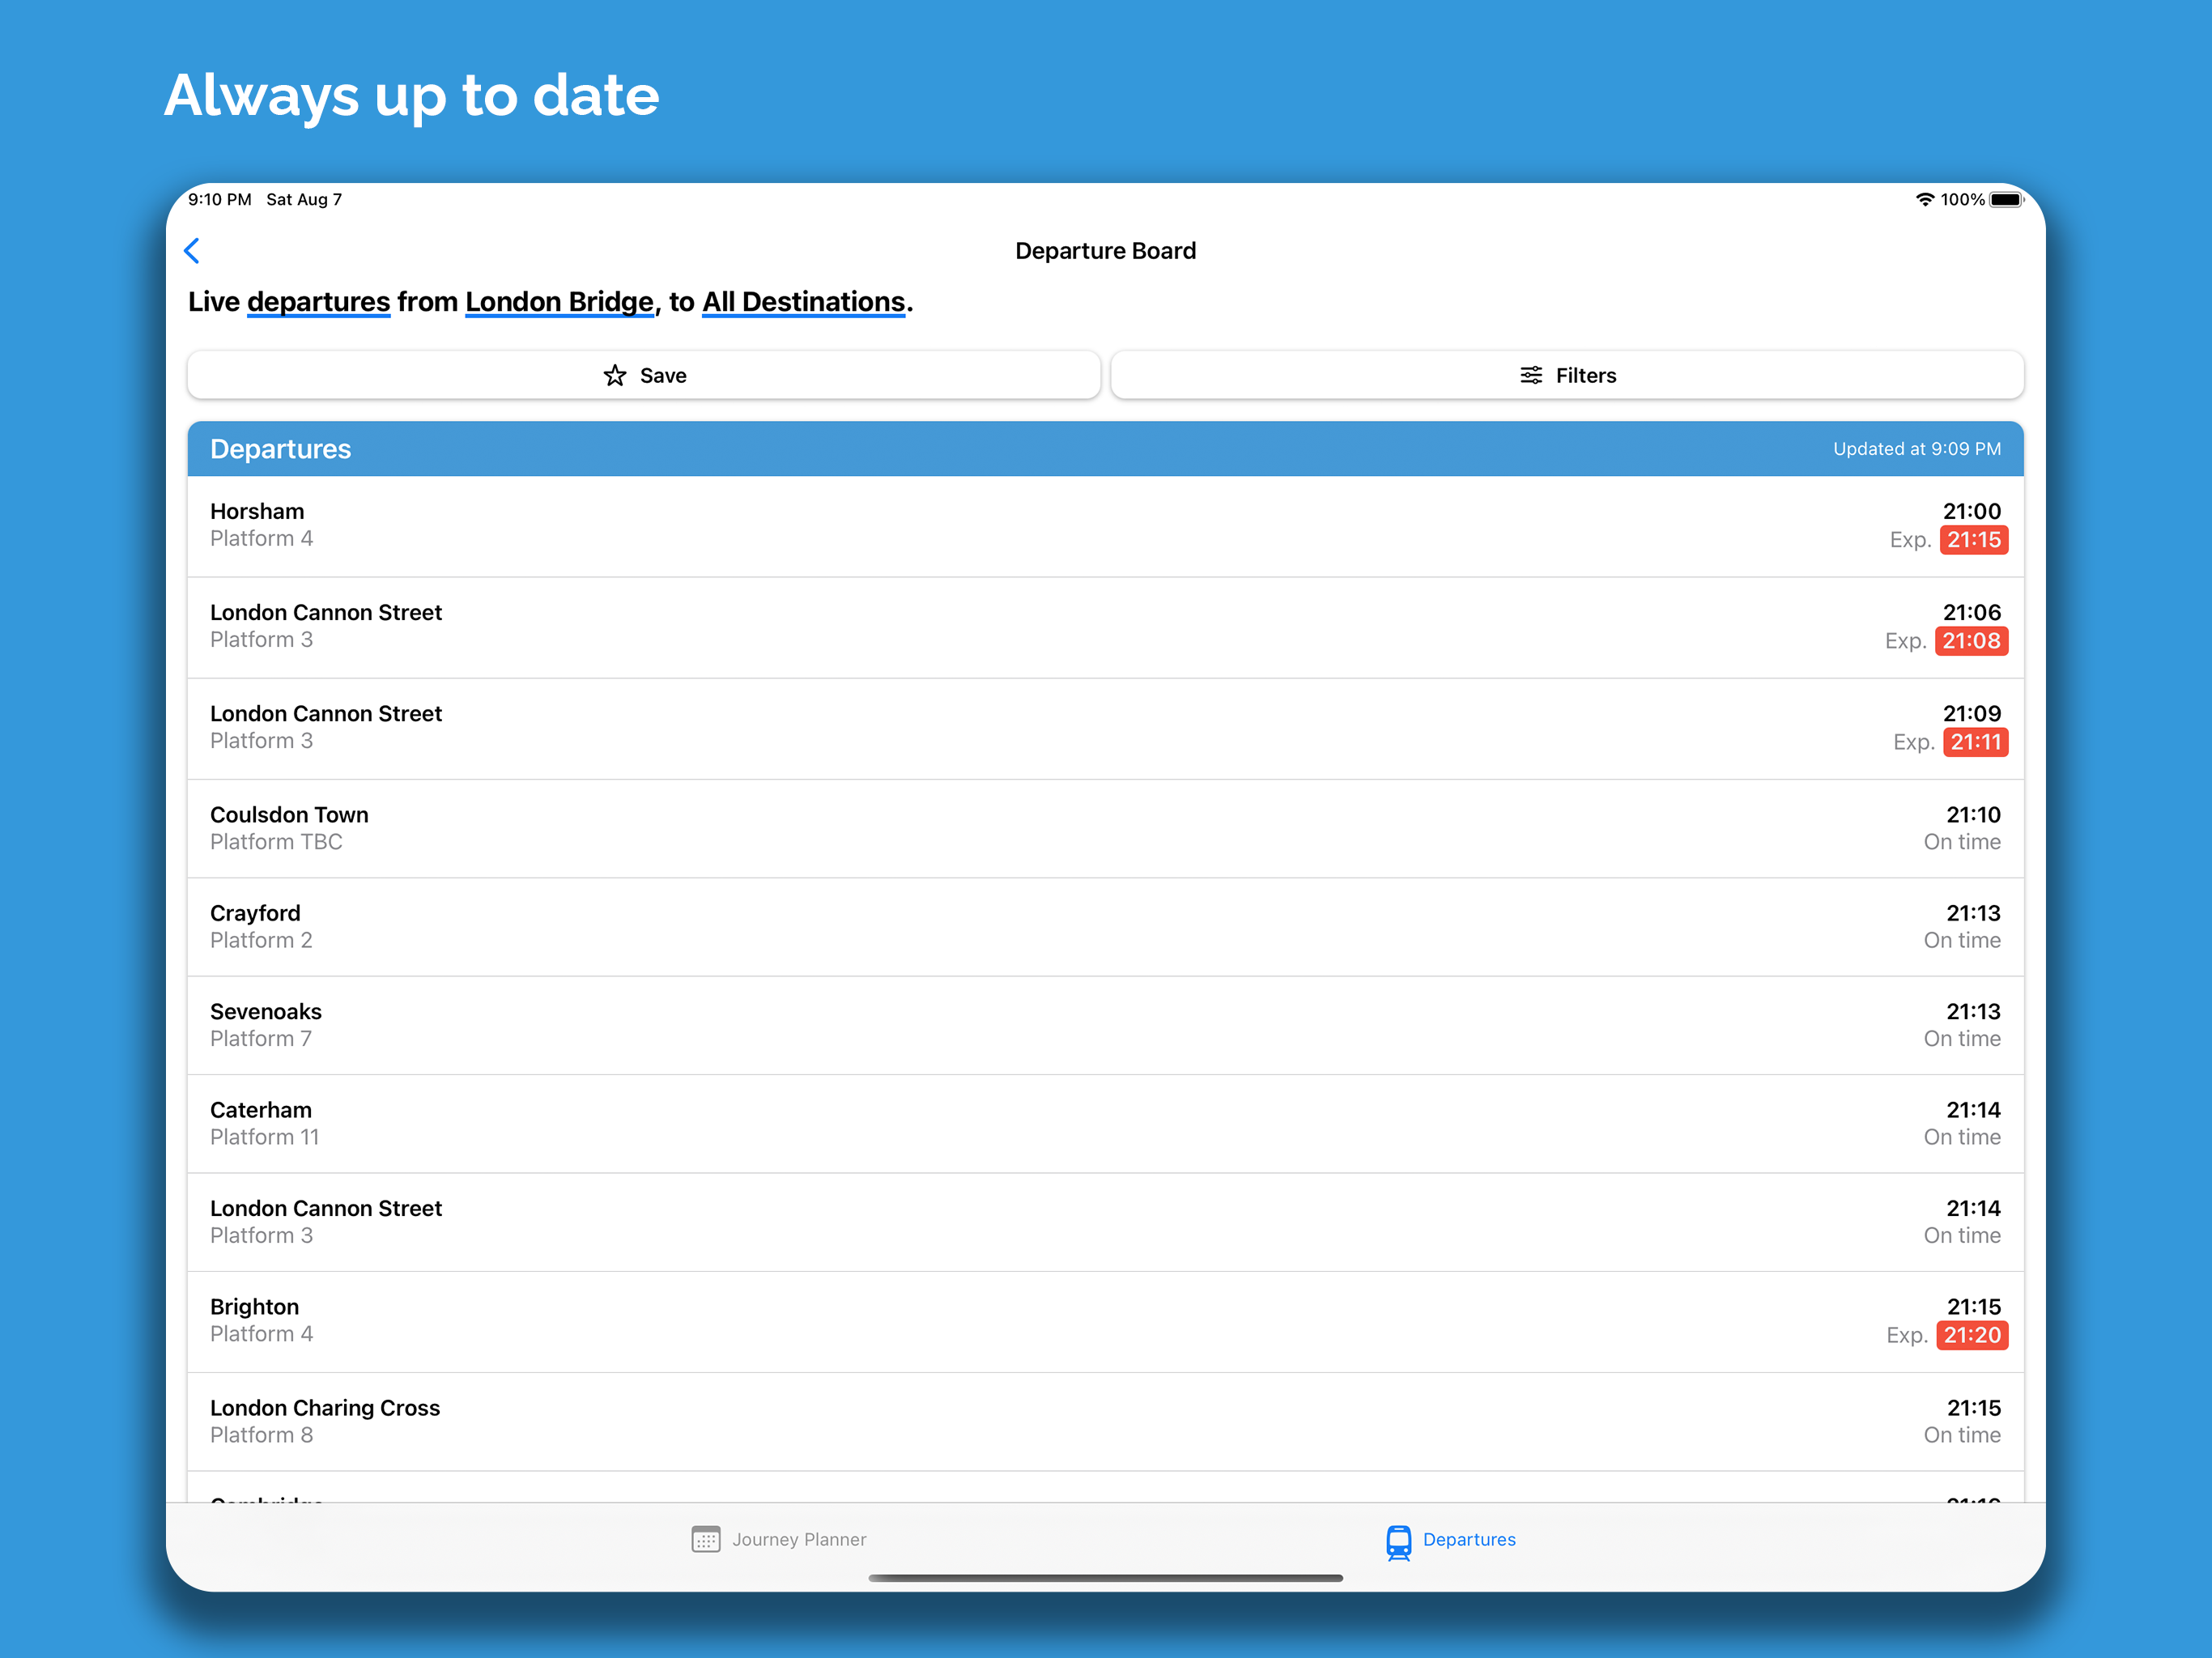Click the star icon on Save
This screenshot has width=2212, height=1658.
(x=615, y=375)
